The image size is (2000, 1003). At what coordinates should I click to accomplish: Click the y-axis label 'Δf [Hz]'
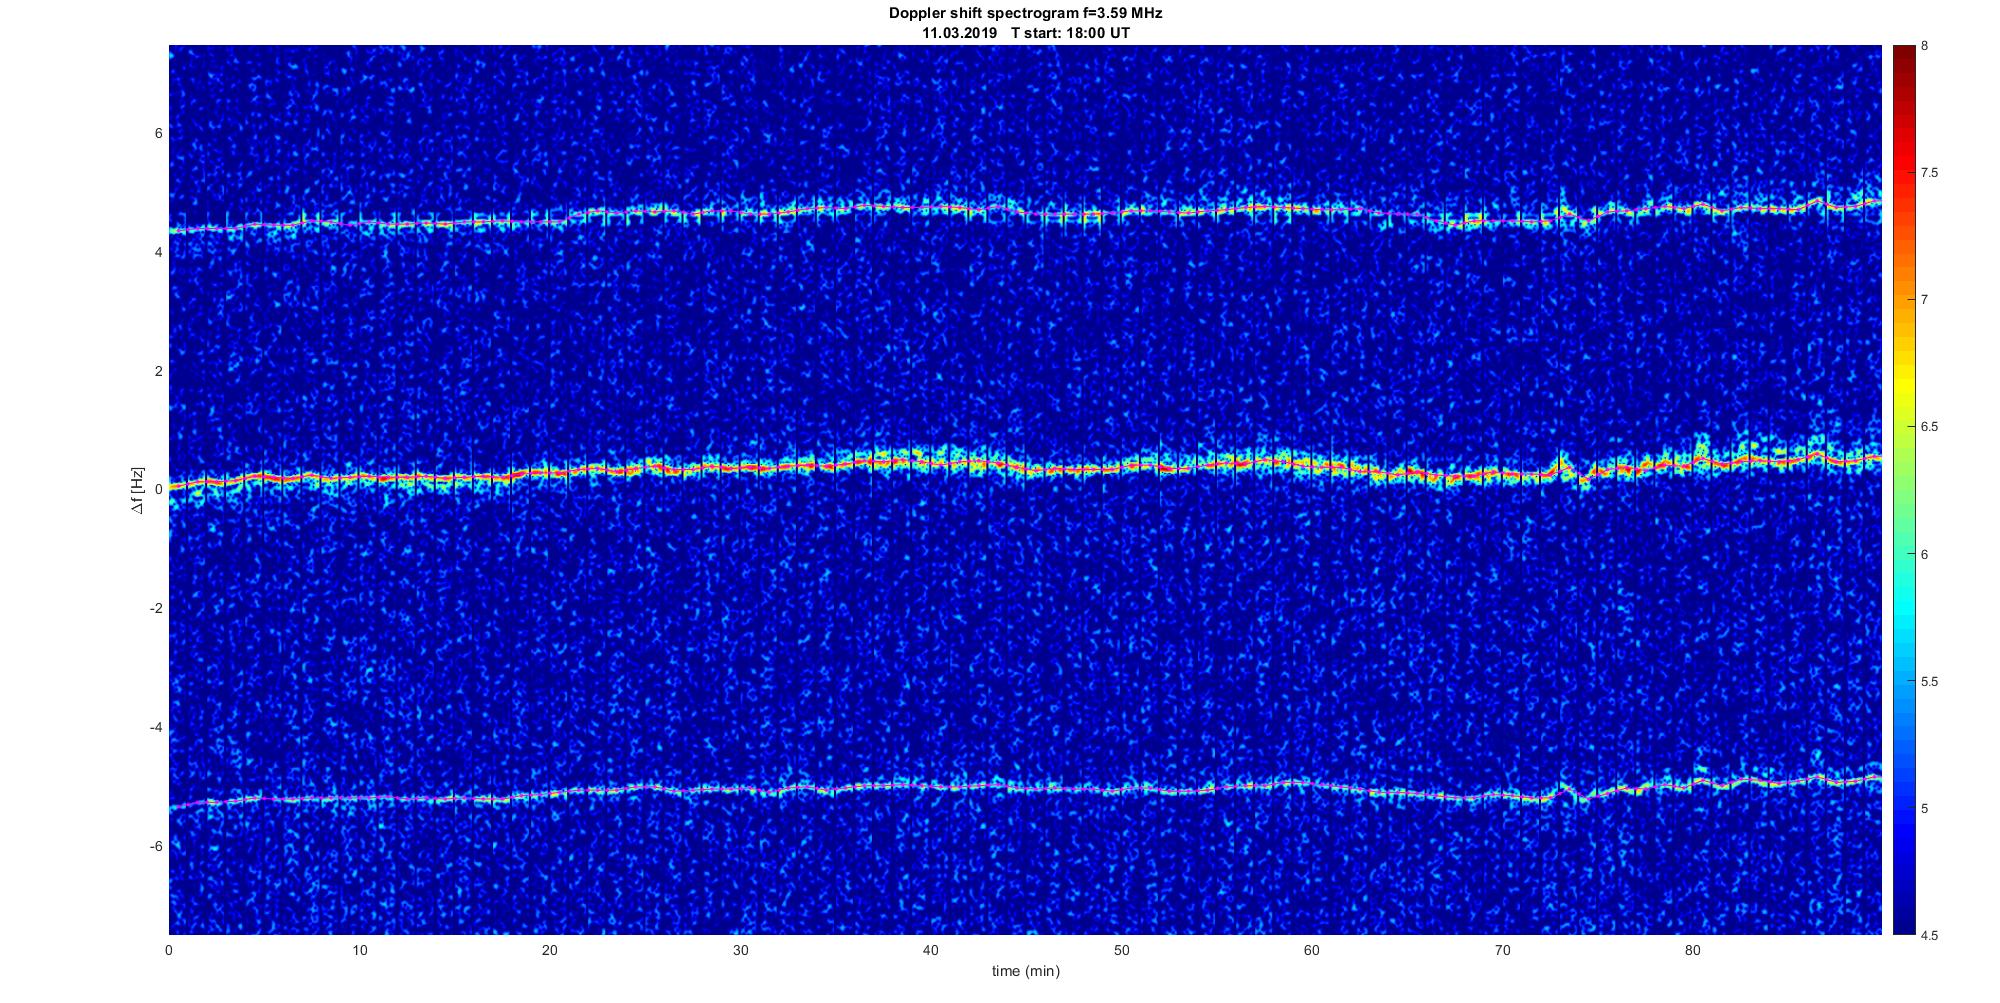pyautogui.click(x=138, y=490)
